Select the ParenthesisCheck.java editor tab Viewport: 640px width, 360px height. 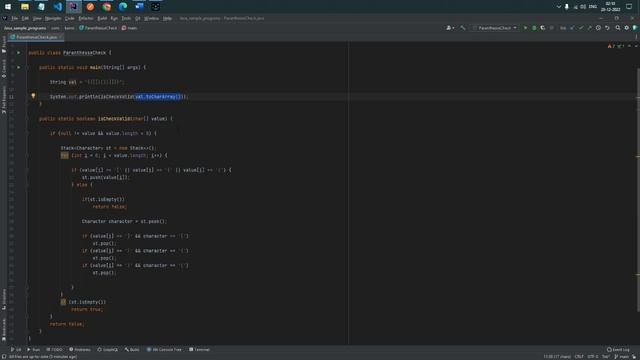point(36,37)
